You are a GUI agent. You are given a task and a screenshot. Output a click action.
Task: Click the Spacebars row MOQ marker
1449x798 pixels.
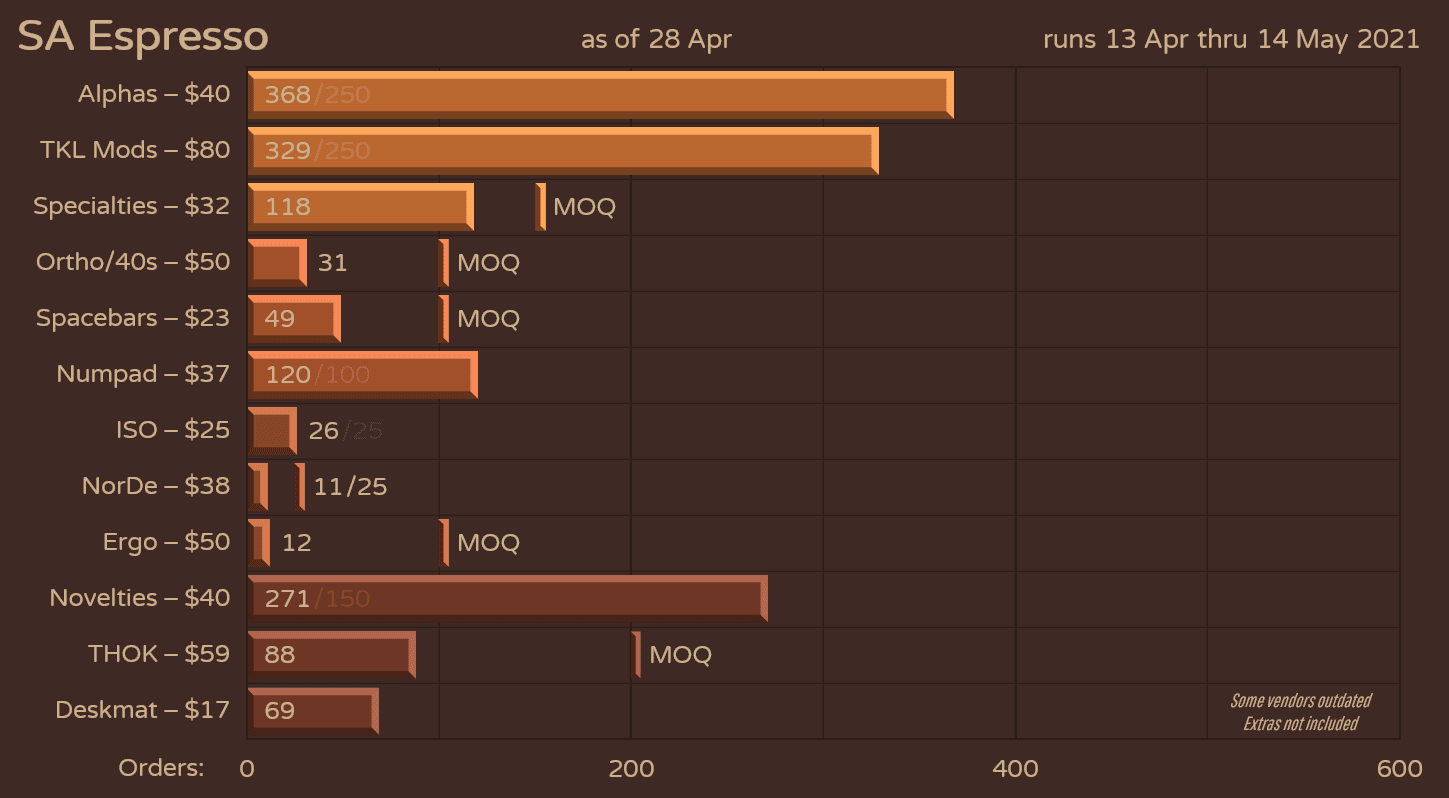(444, 319)
